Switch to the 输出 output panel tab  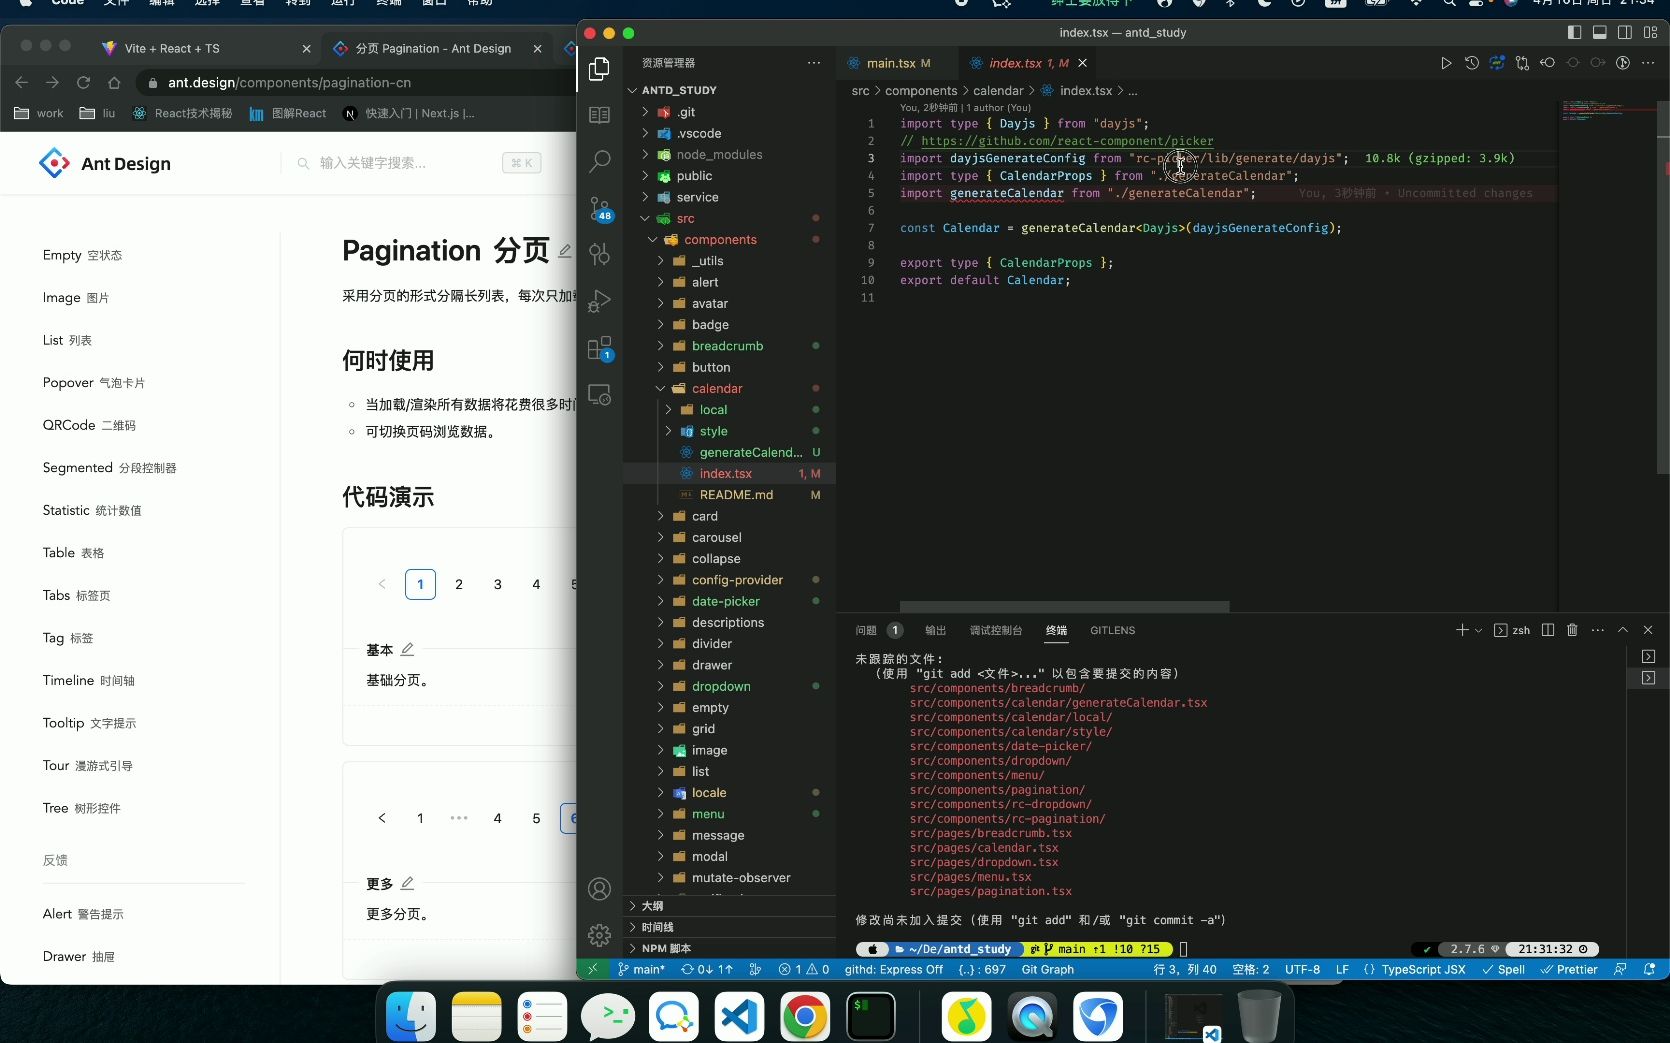(936, 630)
